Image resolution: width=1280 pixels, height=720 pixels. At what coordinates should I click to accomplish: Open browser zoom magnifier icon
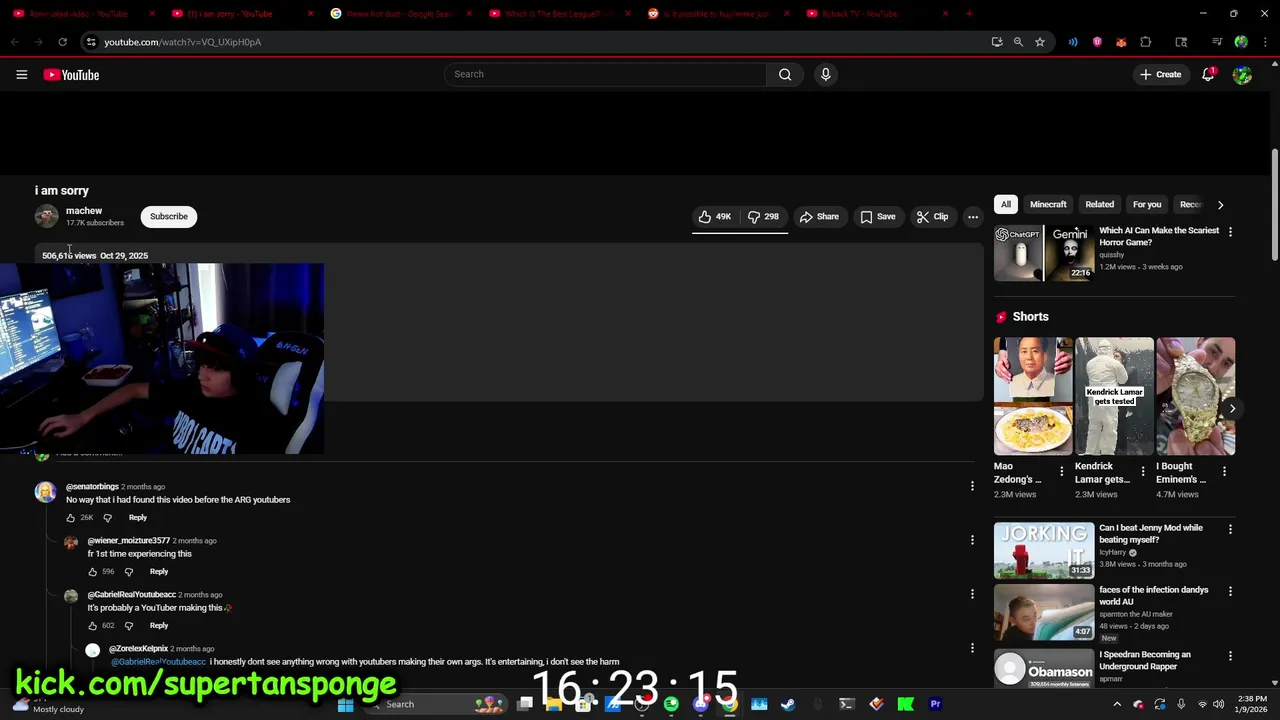[1018, 42]
